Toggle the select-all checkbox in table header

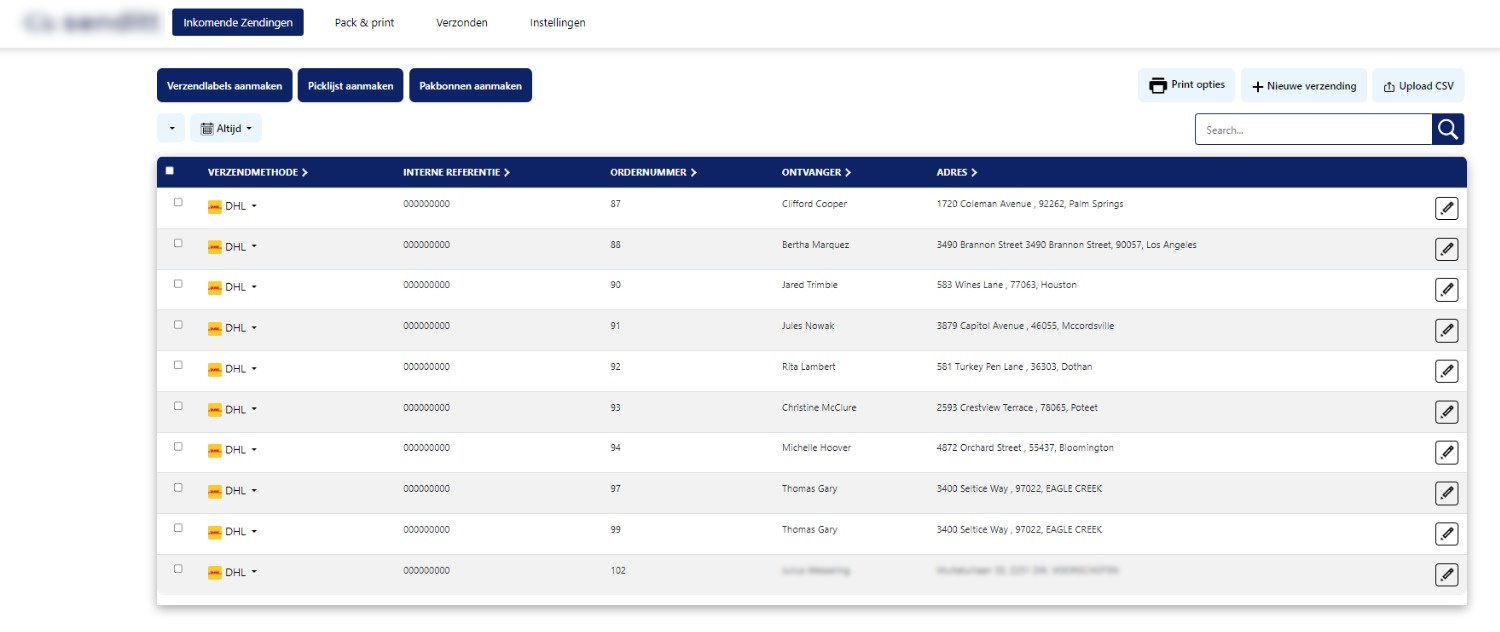click(169, 171)
